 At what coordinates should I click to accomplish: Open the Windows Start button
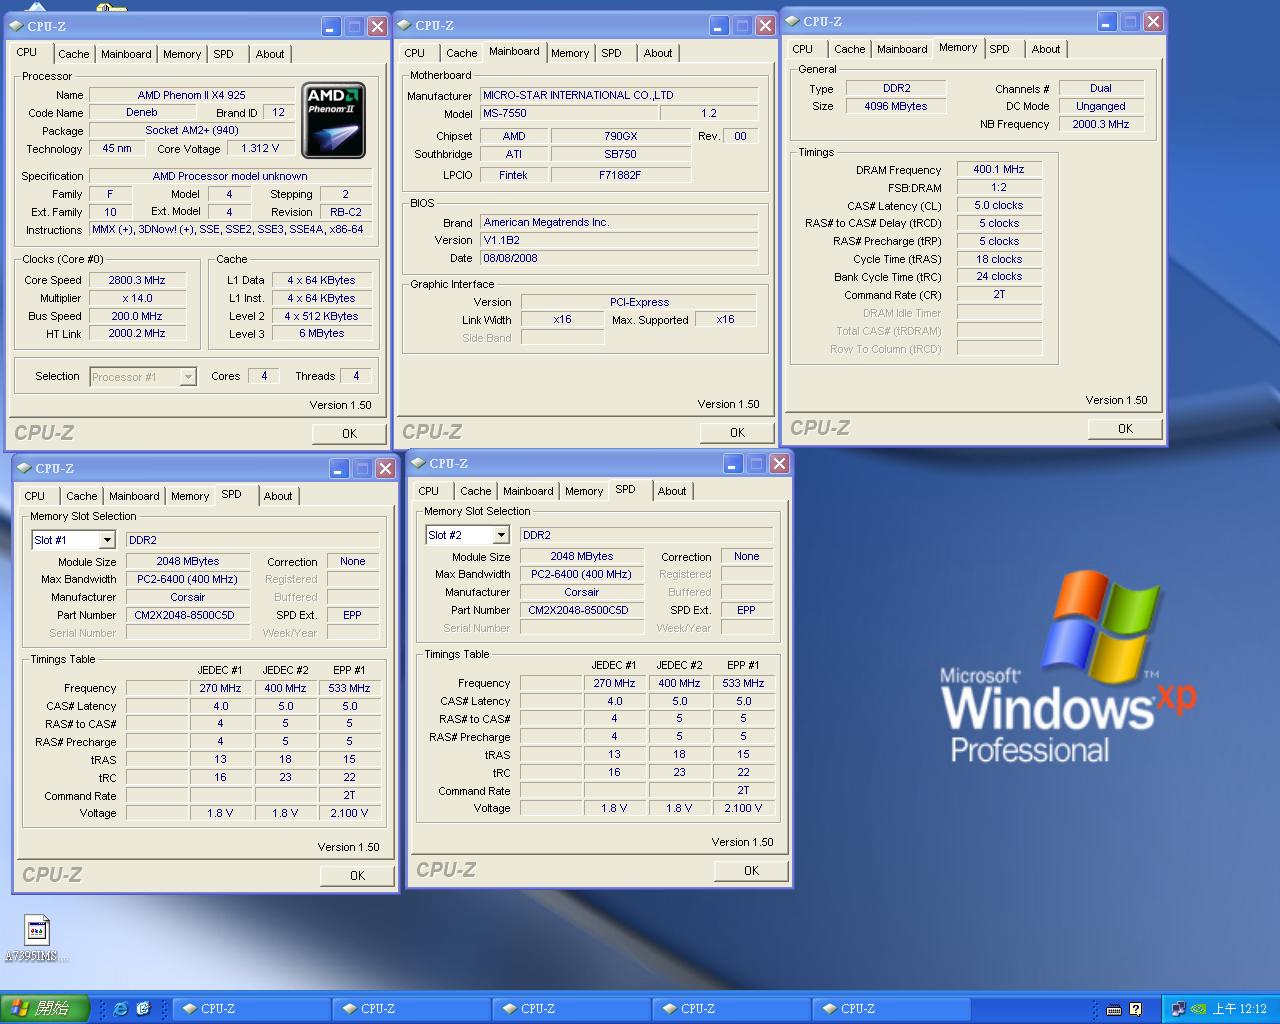tap(44, 1009)
